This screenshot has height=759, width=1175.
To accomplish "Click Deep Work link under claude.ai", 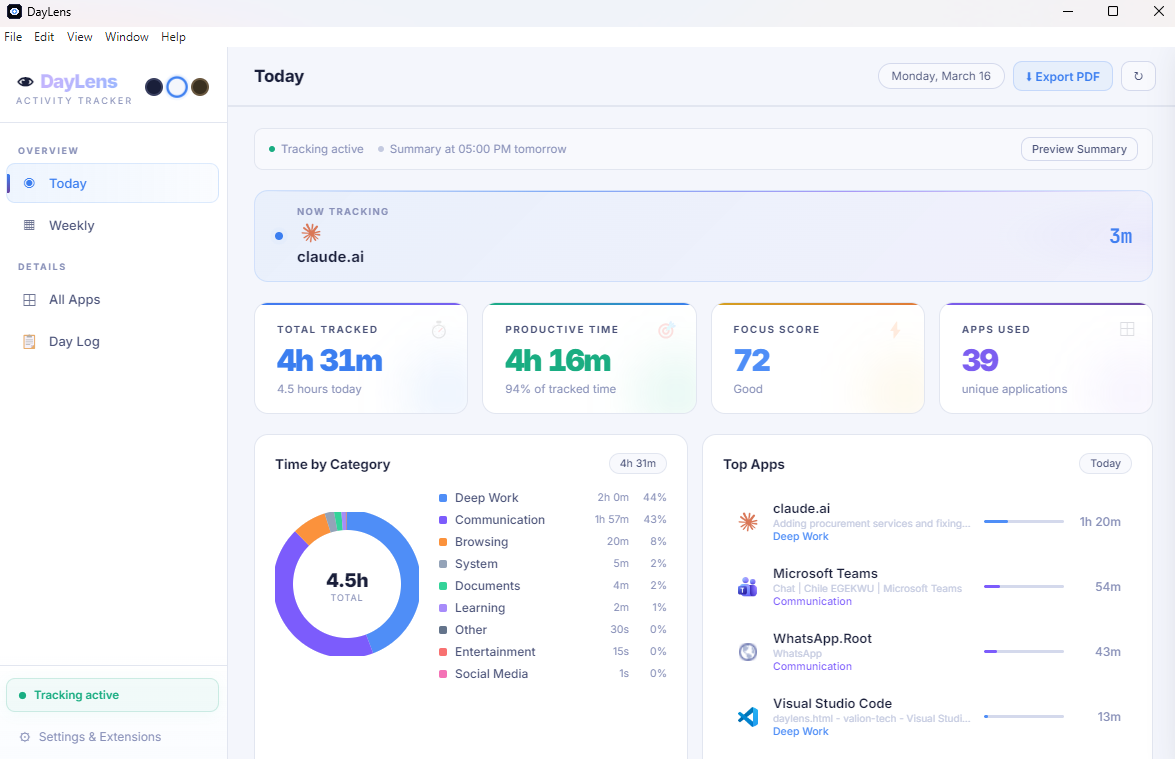I will click(800, 536).
